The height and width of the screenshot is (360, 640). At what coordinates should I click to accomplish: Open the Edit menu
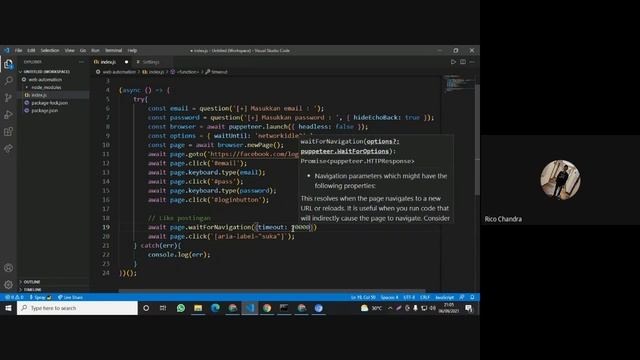coord(31,51)
